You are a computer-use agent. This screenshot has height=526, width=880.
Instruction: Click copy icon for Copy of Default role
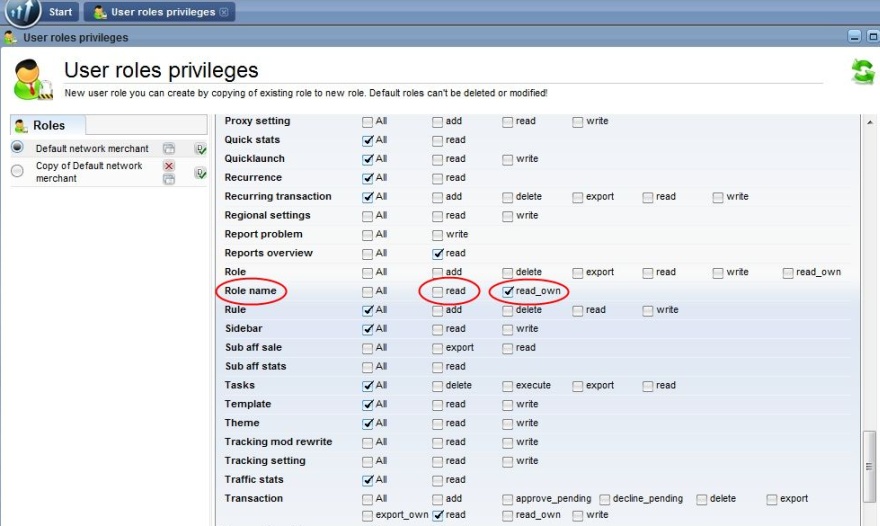(x=169, y=179)
